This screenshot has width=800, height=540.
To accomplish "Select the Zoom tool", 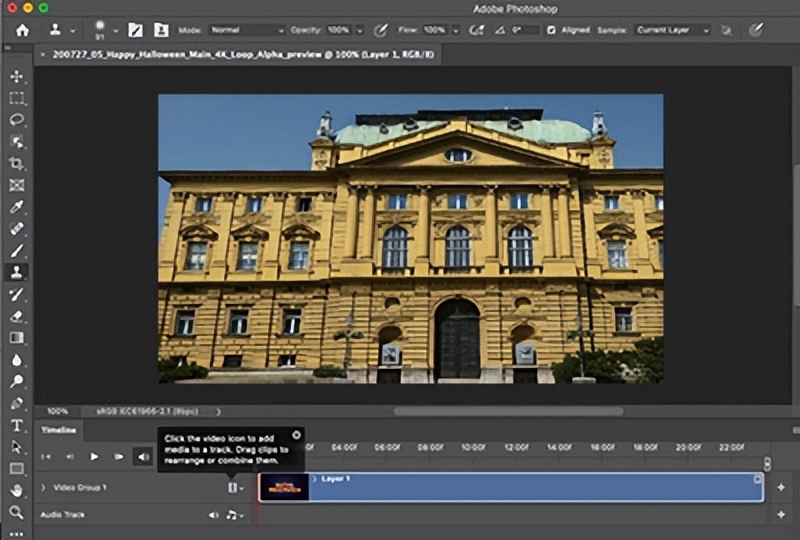I will (x=17, y=512).
